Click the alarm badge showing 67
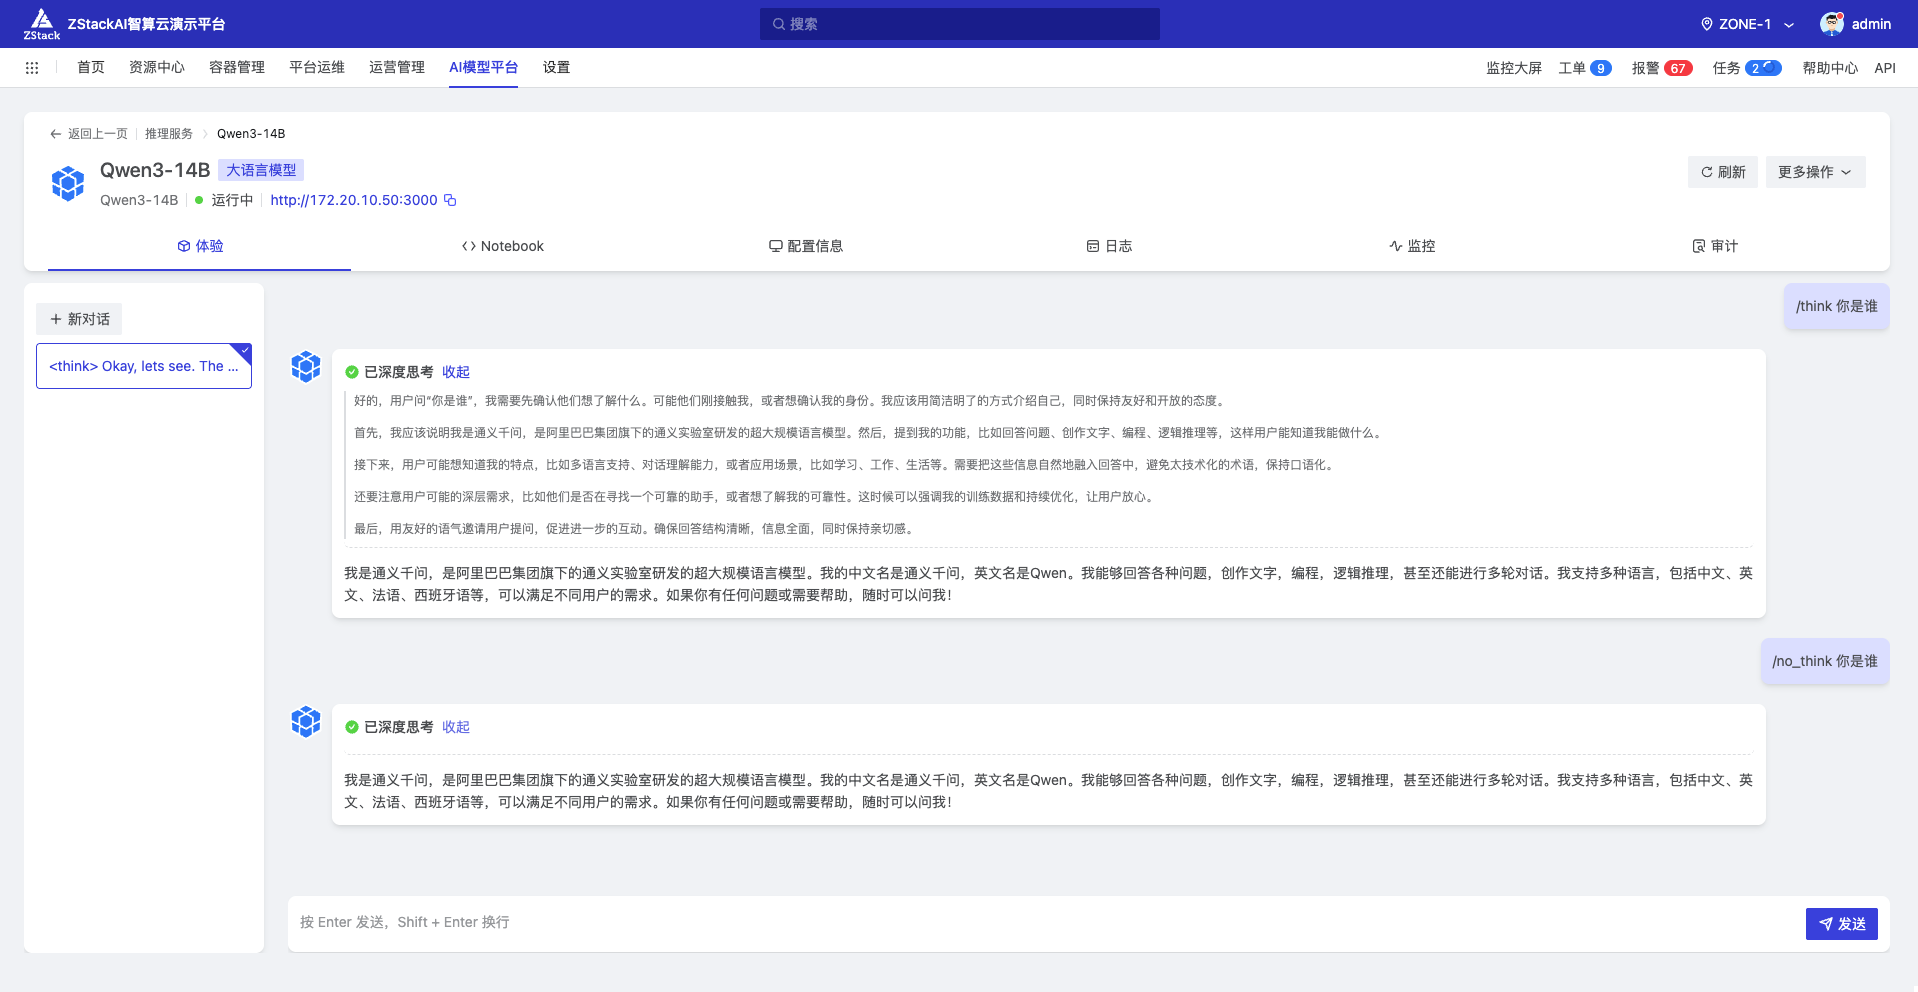Image resolution: width=1918 pixels, height=992 pixels. tap(1678, 68)
